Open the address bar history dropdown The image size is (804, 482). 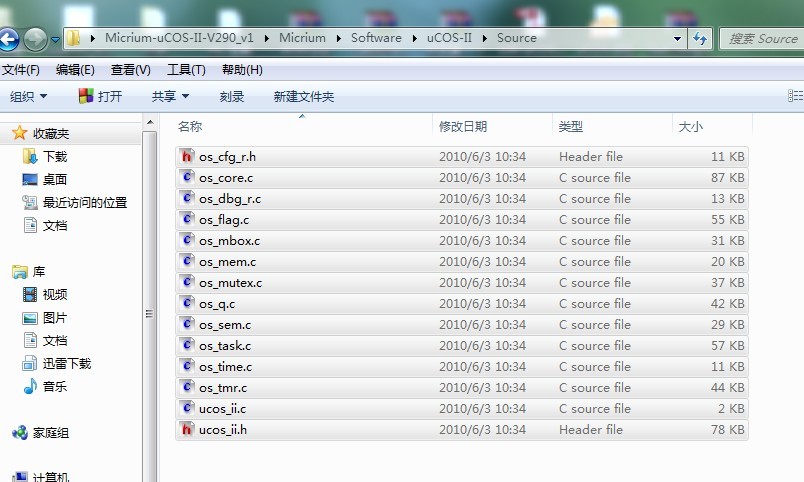(677, 38)
